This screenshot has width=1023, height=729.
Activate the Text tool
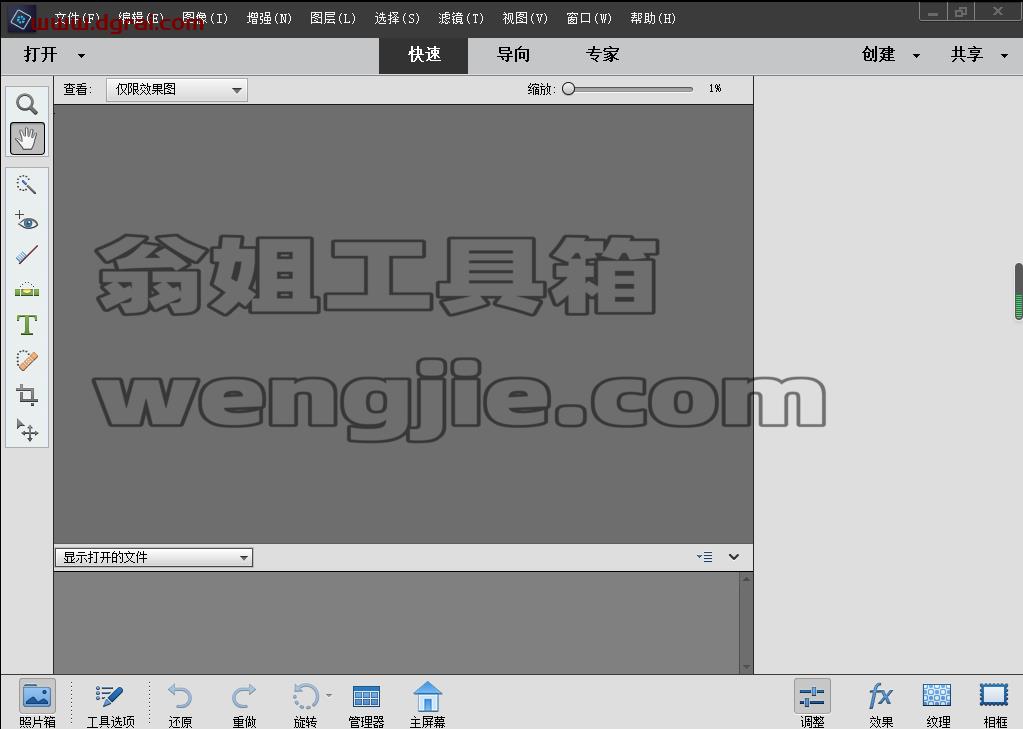27,324
